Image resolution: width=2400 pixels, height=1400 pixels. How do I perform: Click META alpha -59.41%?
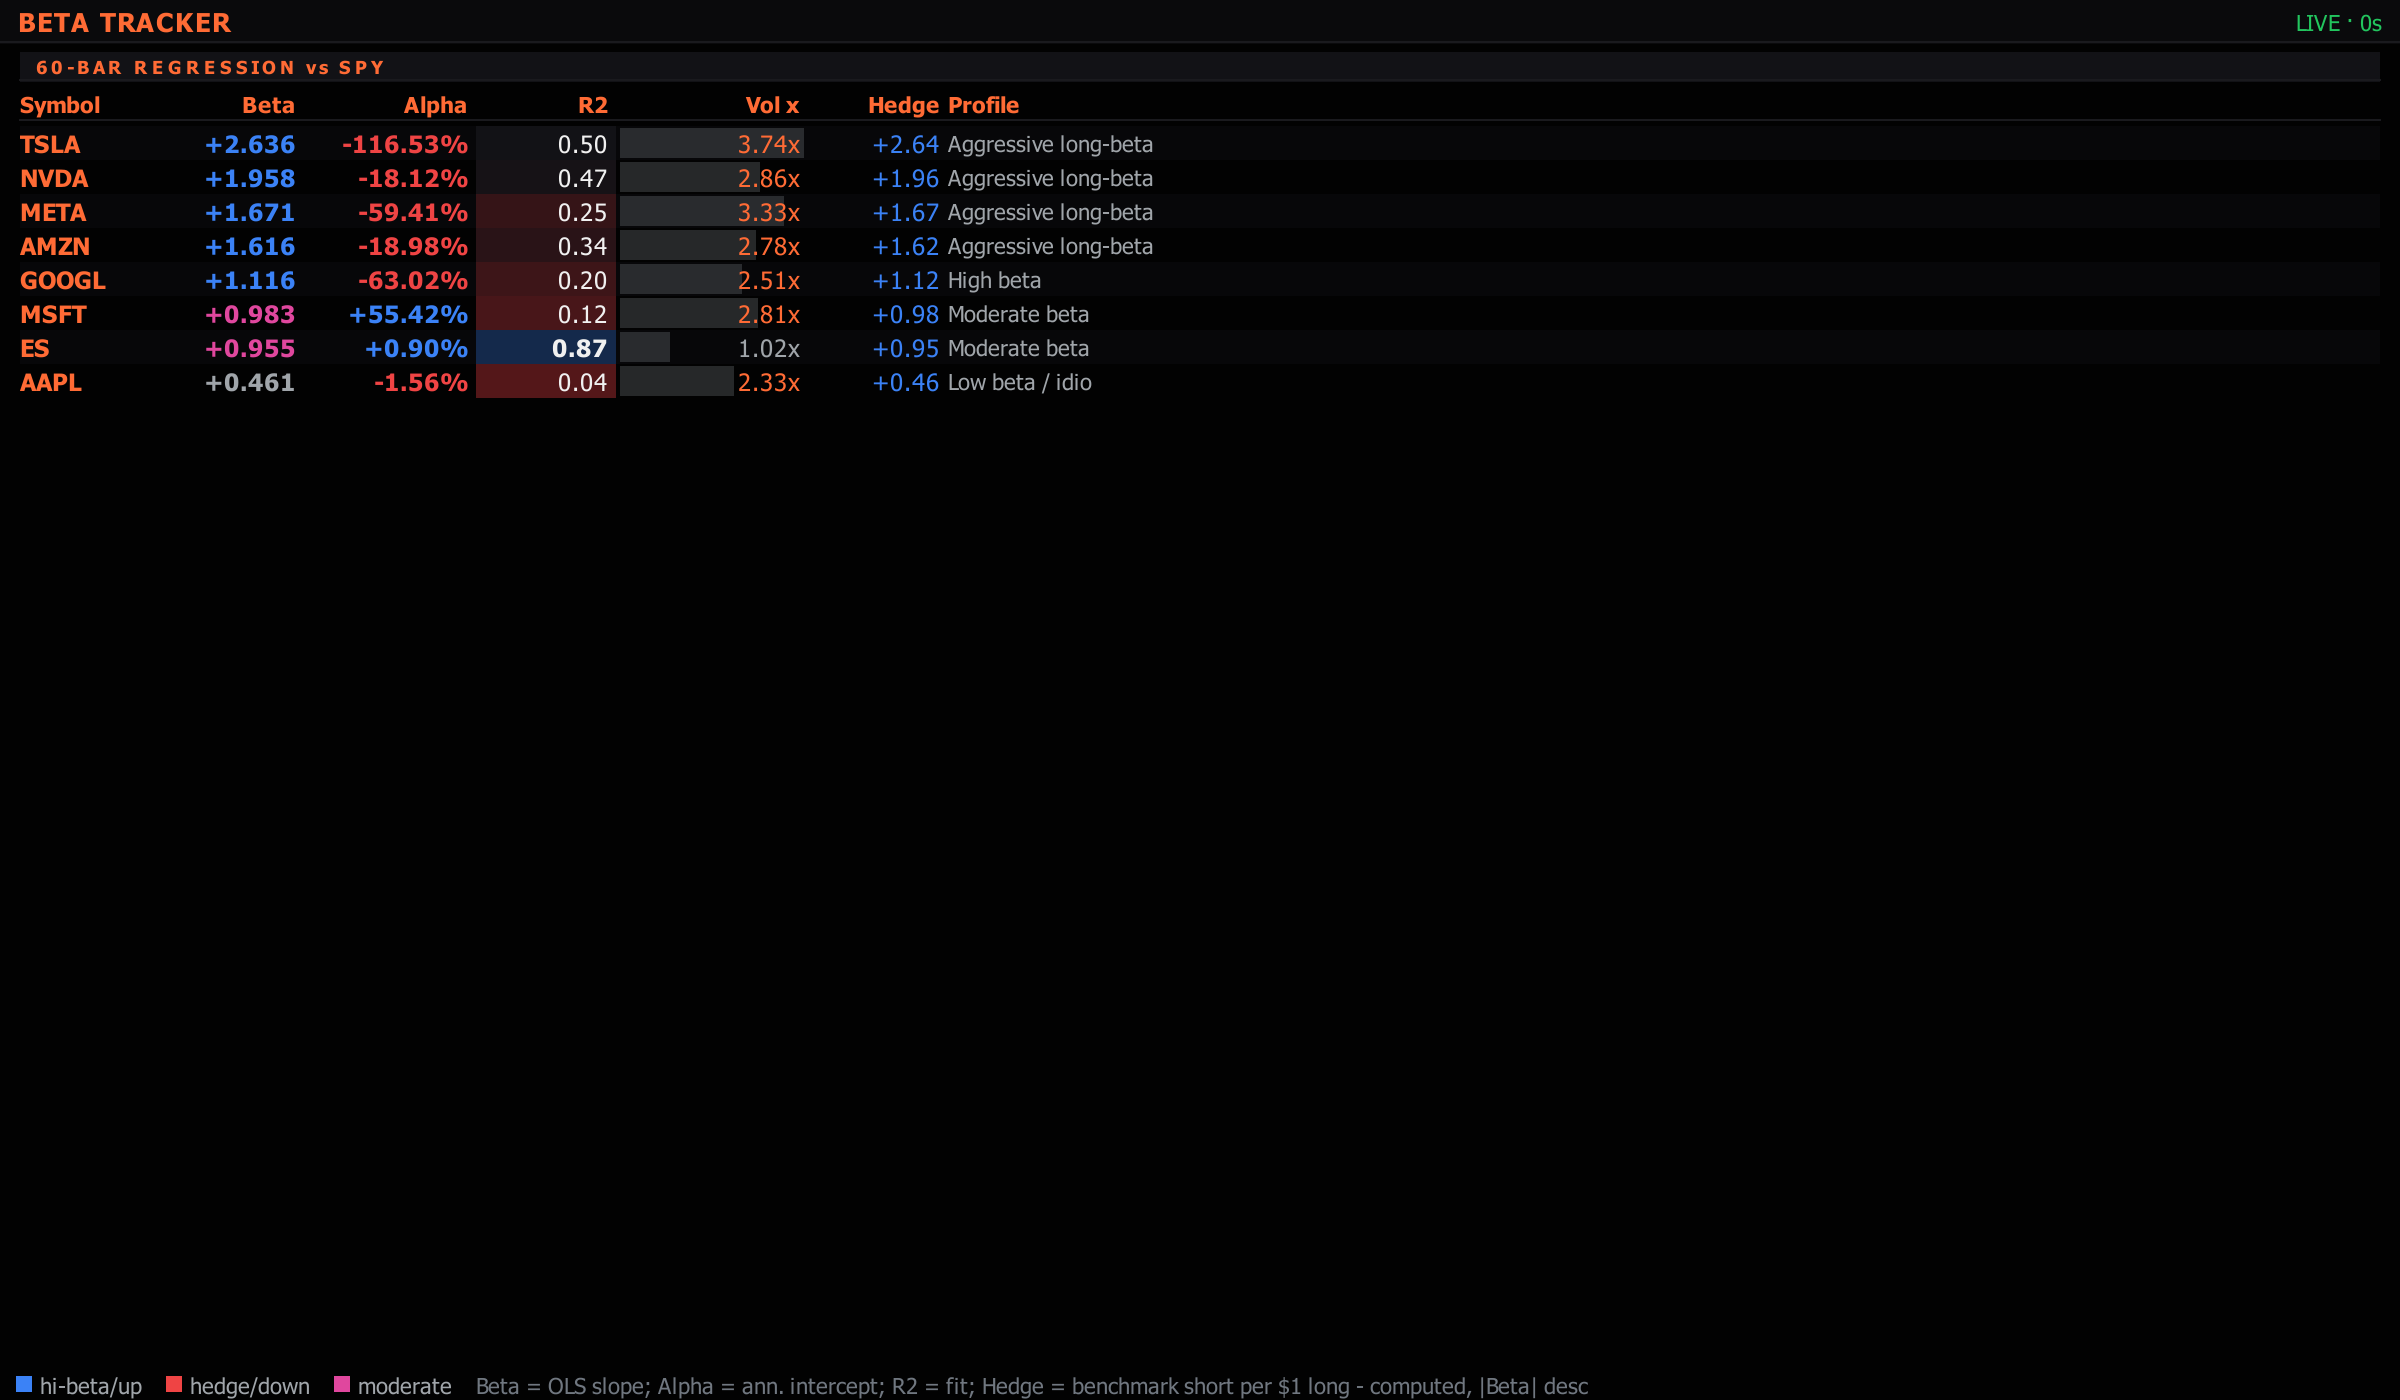[413, 212]
